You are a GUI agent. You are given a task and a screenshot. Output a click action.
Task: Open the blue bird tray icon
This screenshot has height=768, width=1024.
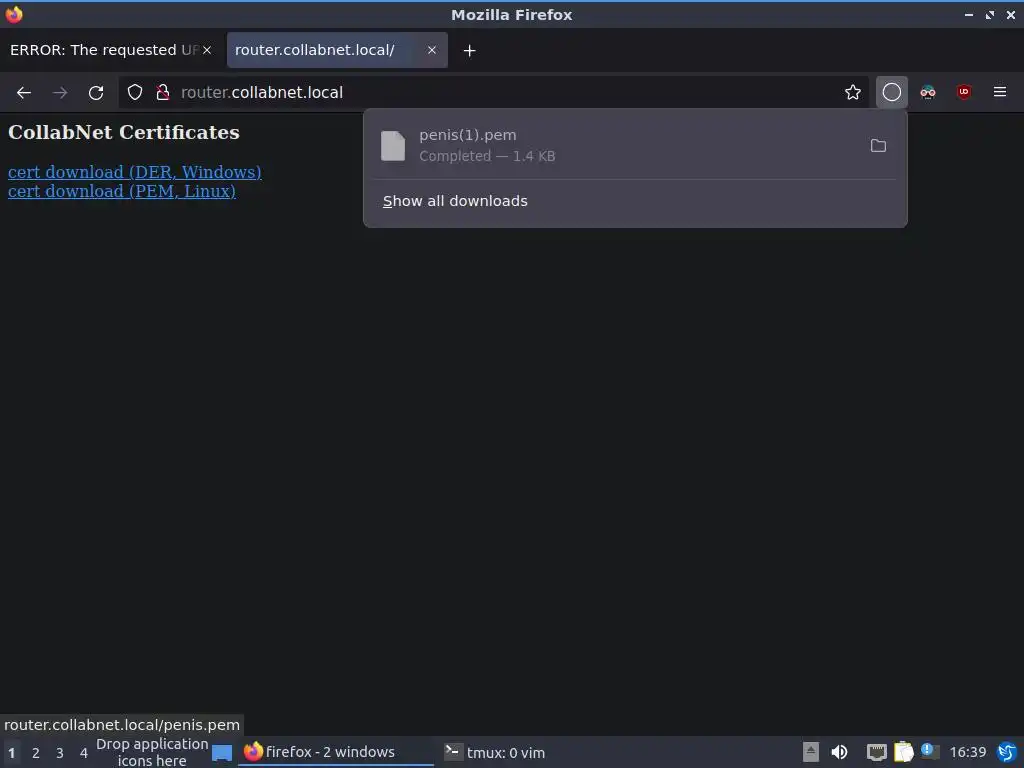(x=1006, y=752)
